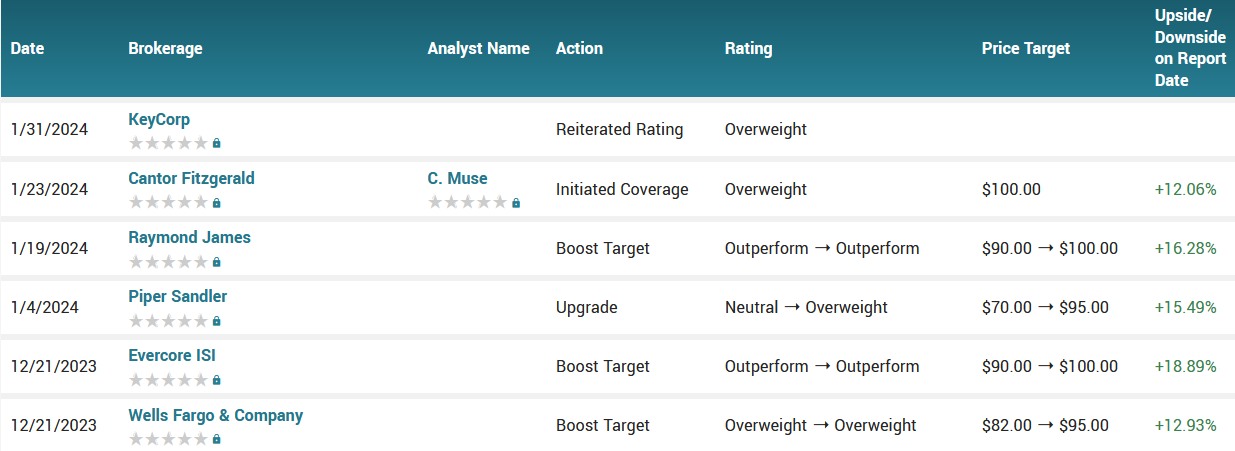Click the lock icon under Piper Sandler
This screenshot has width=1235, height=451.
[x=216, y=321]
